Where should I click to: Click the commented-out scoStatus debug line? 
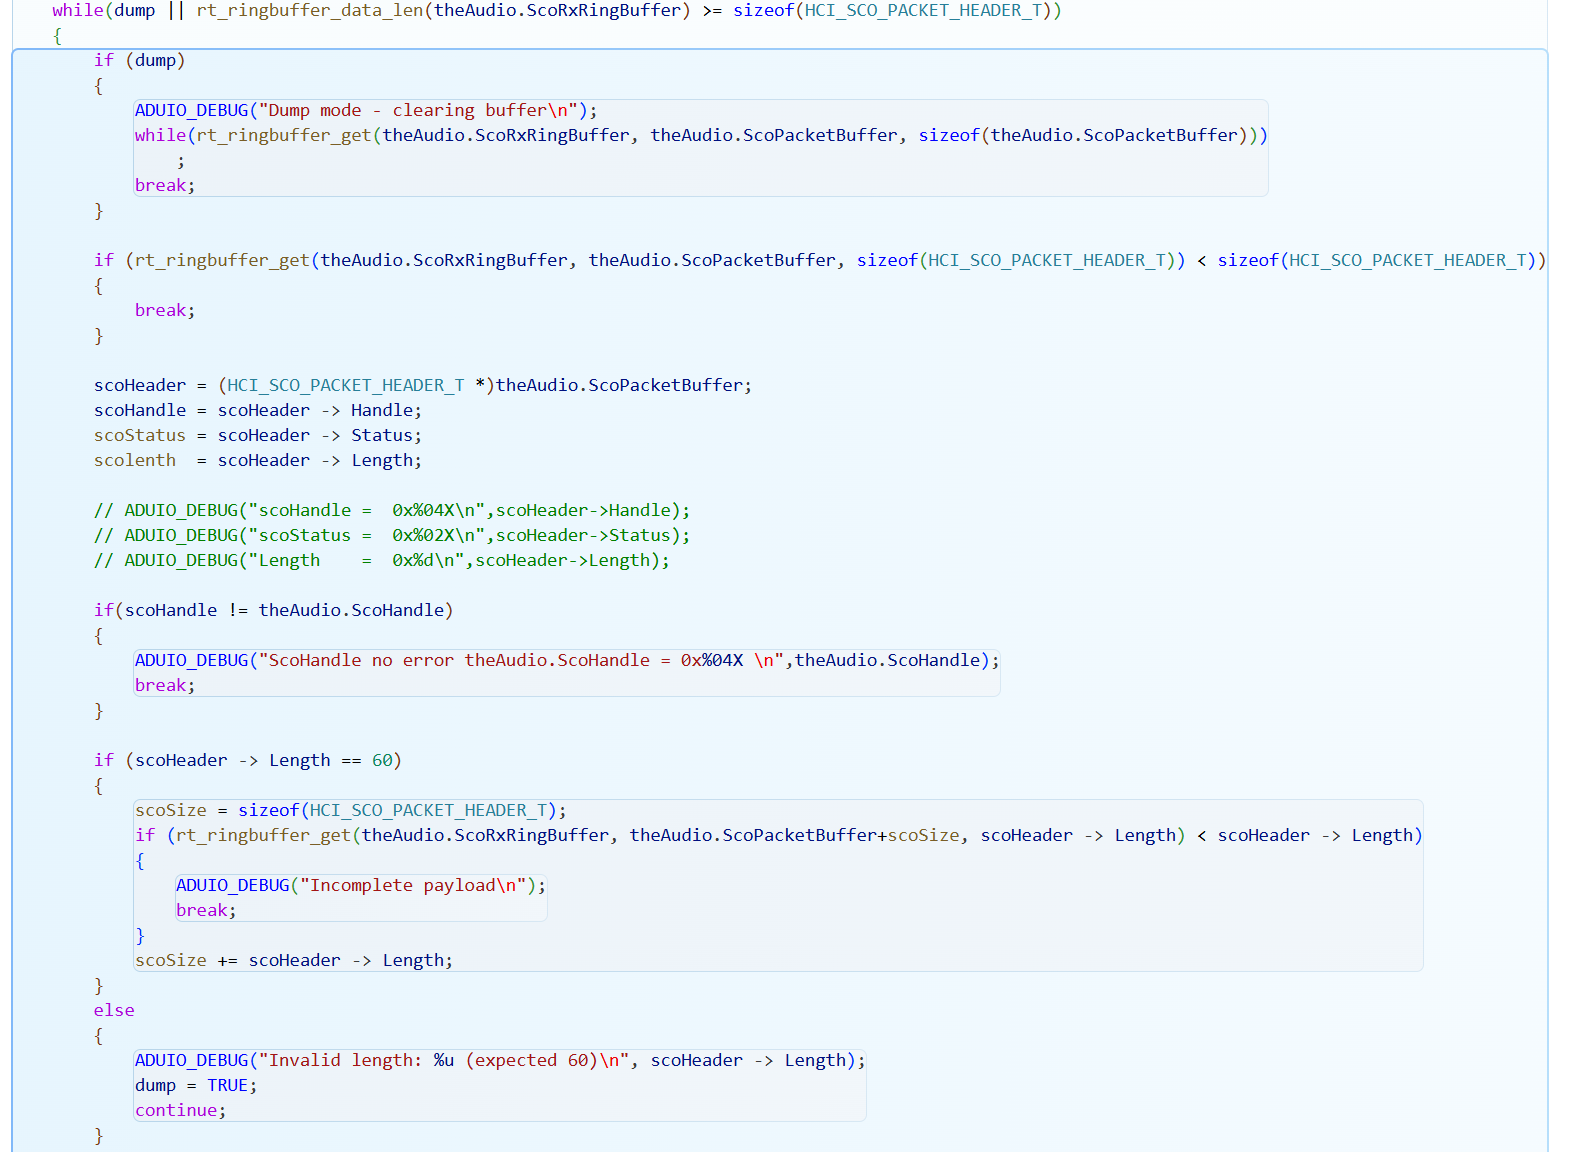(391, 536)
